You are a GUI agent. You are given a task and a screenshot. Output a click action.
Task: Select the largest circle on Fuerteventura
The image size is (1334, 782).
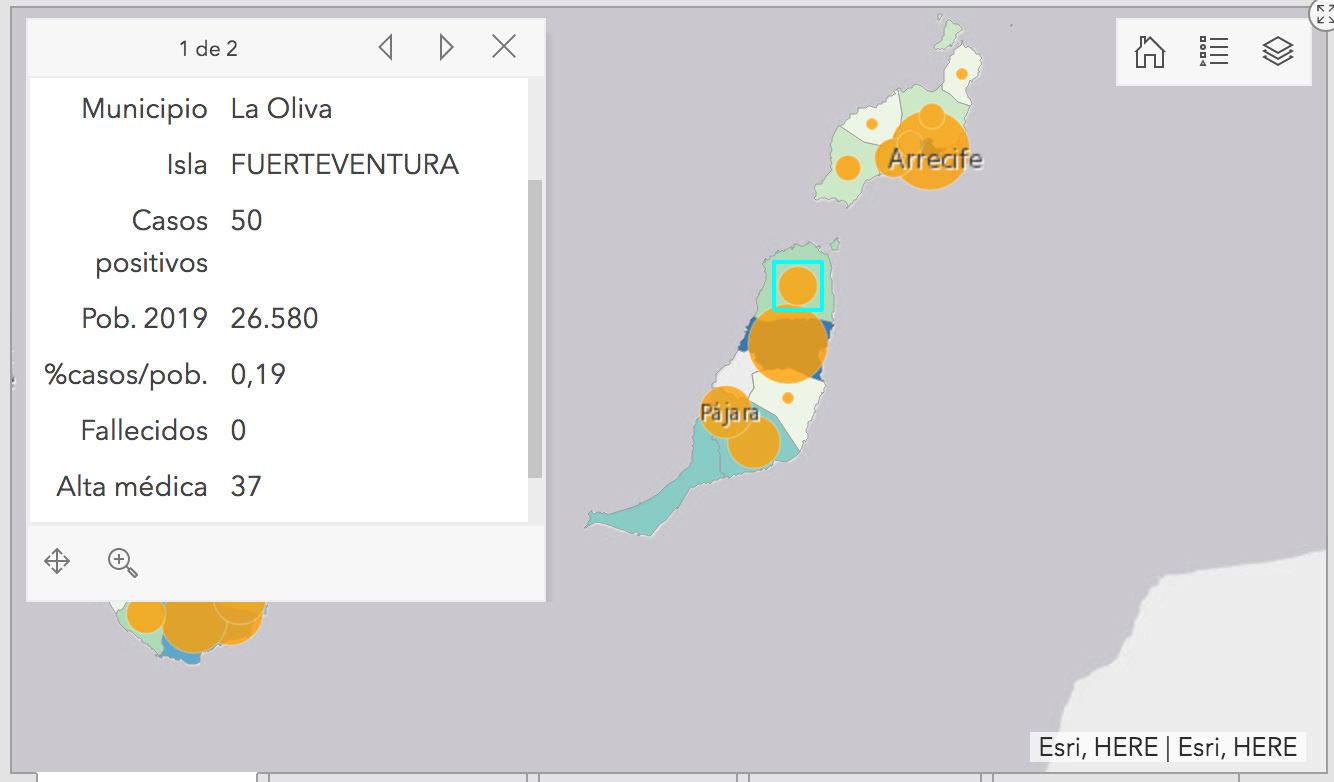(x=788, y=344)
